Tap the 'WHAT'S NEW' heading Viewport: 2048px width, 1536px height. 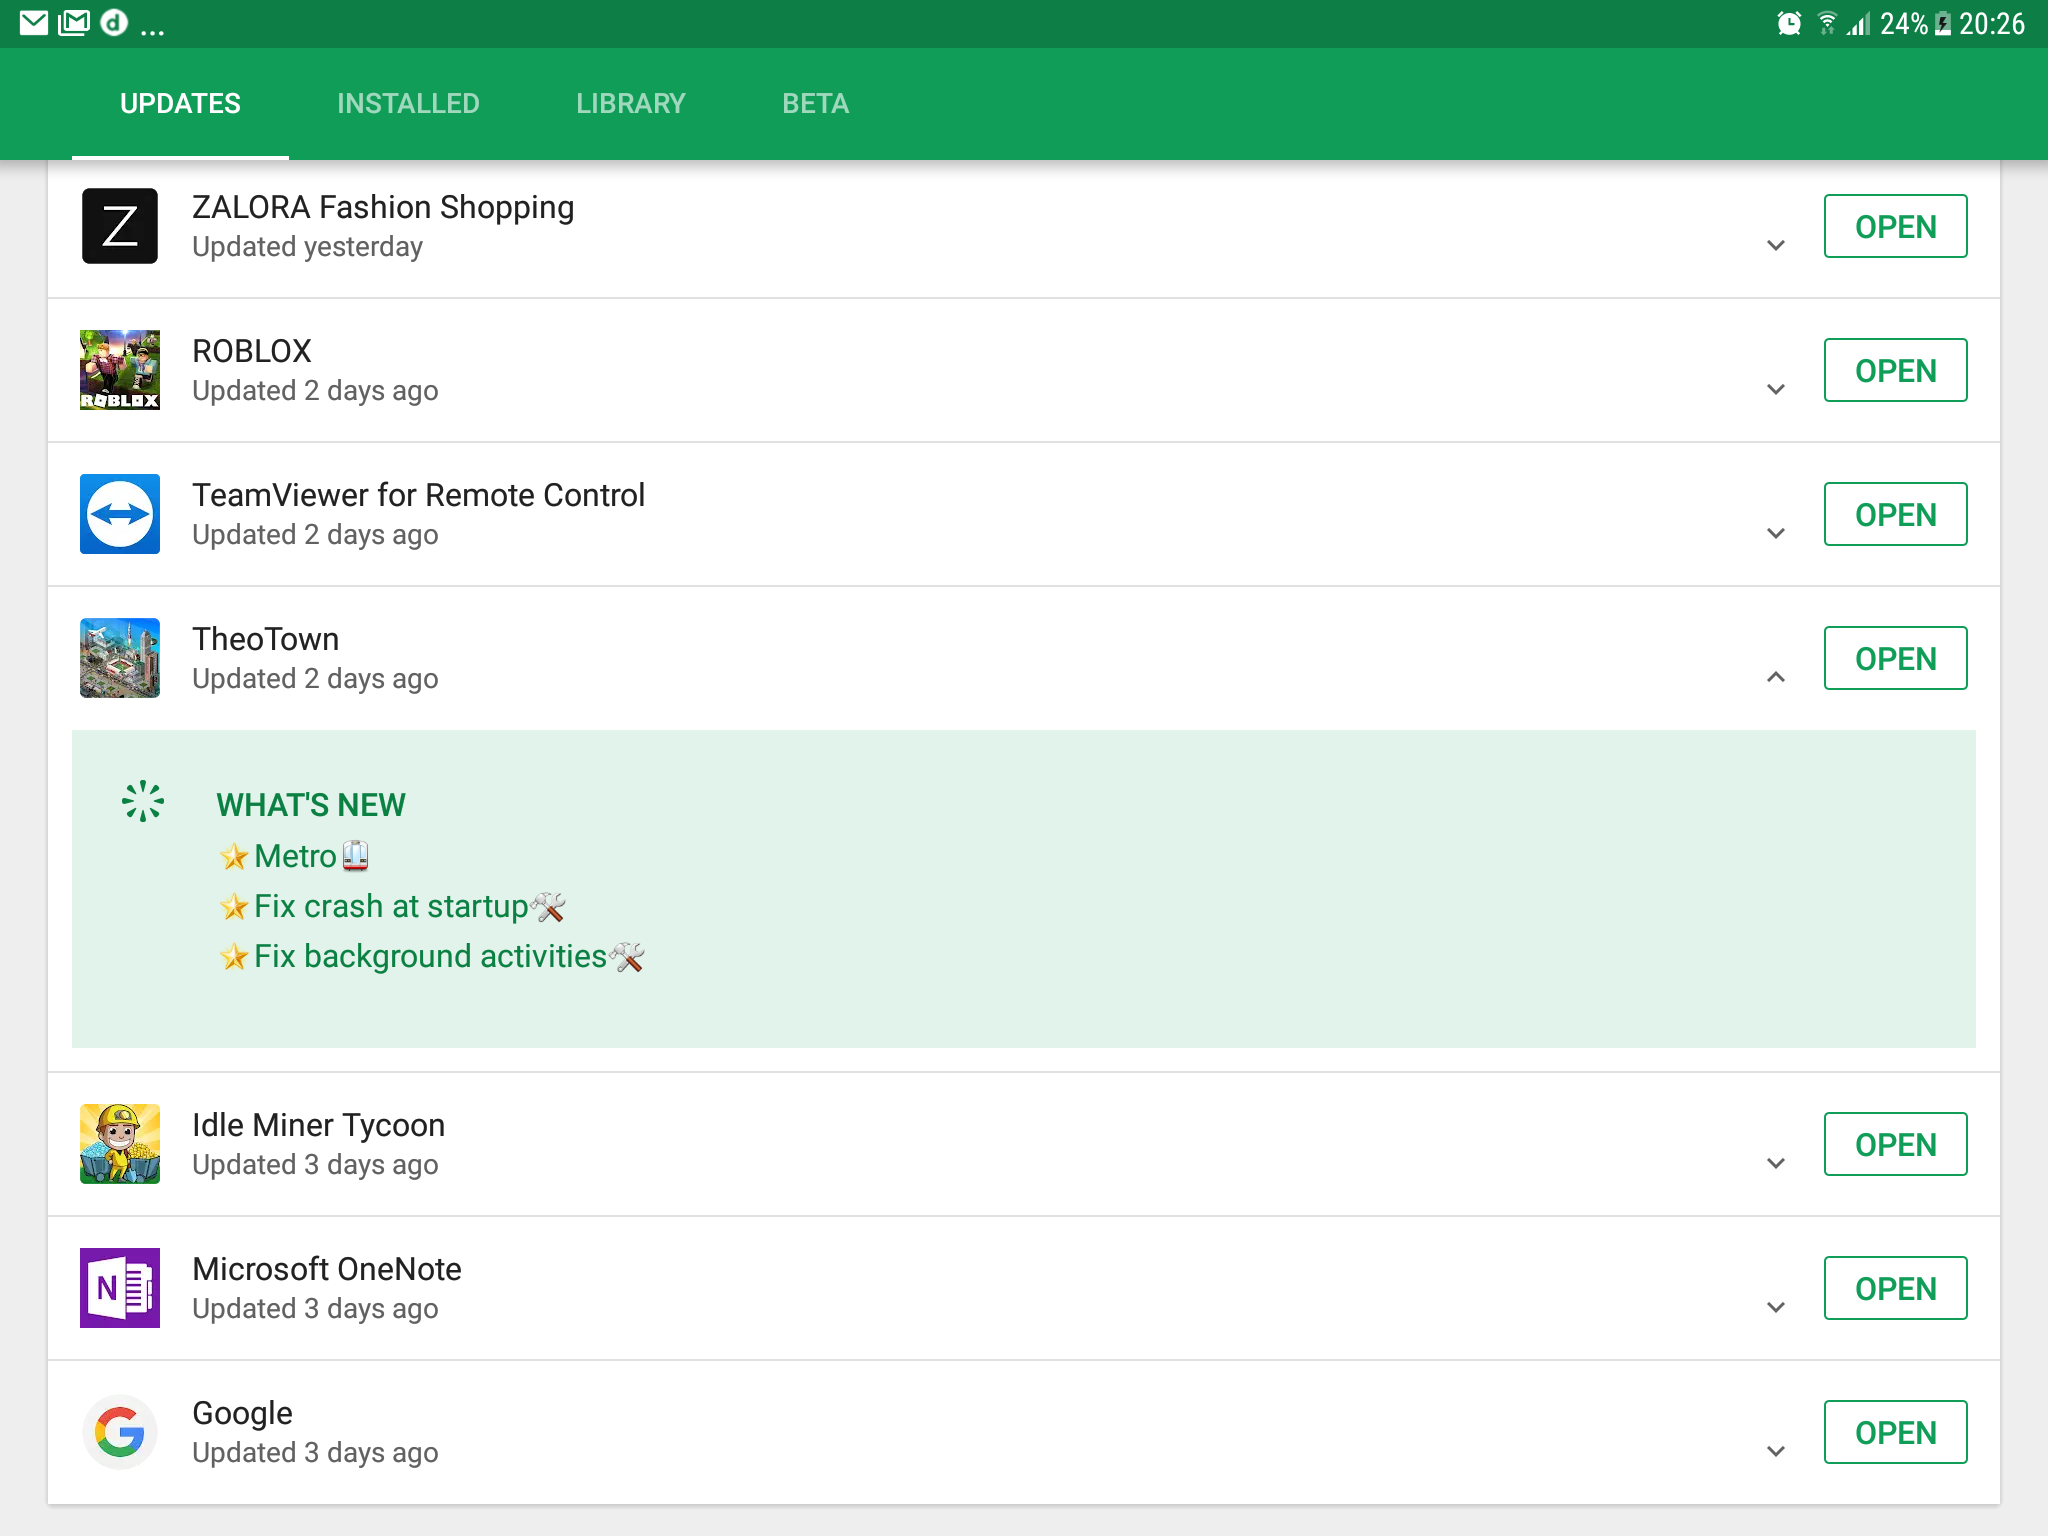click(x=311, y=805)
